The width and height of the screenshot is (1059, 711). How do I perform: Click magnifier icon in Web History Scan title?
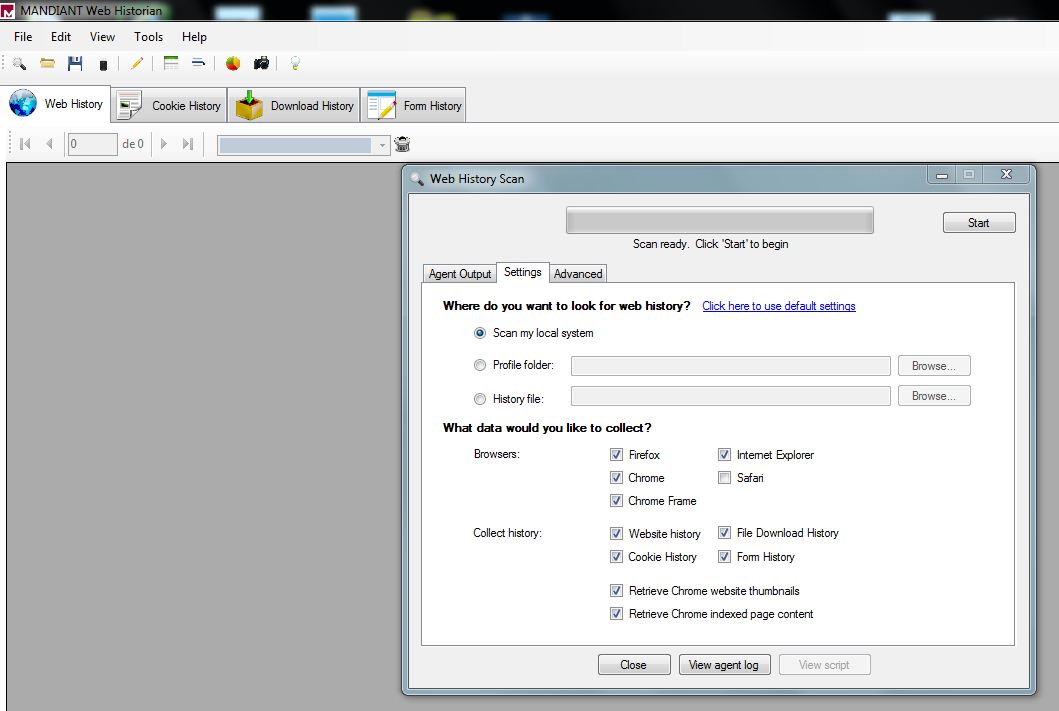(x=417, y=179)
